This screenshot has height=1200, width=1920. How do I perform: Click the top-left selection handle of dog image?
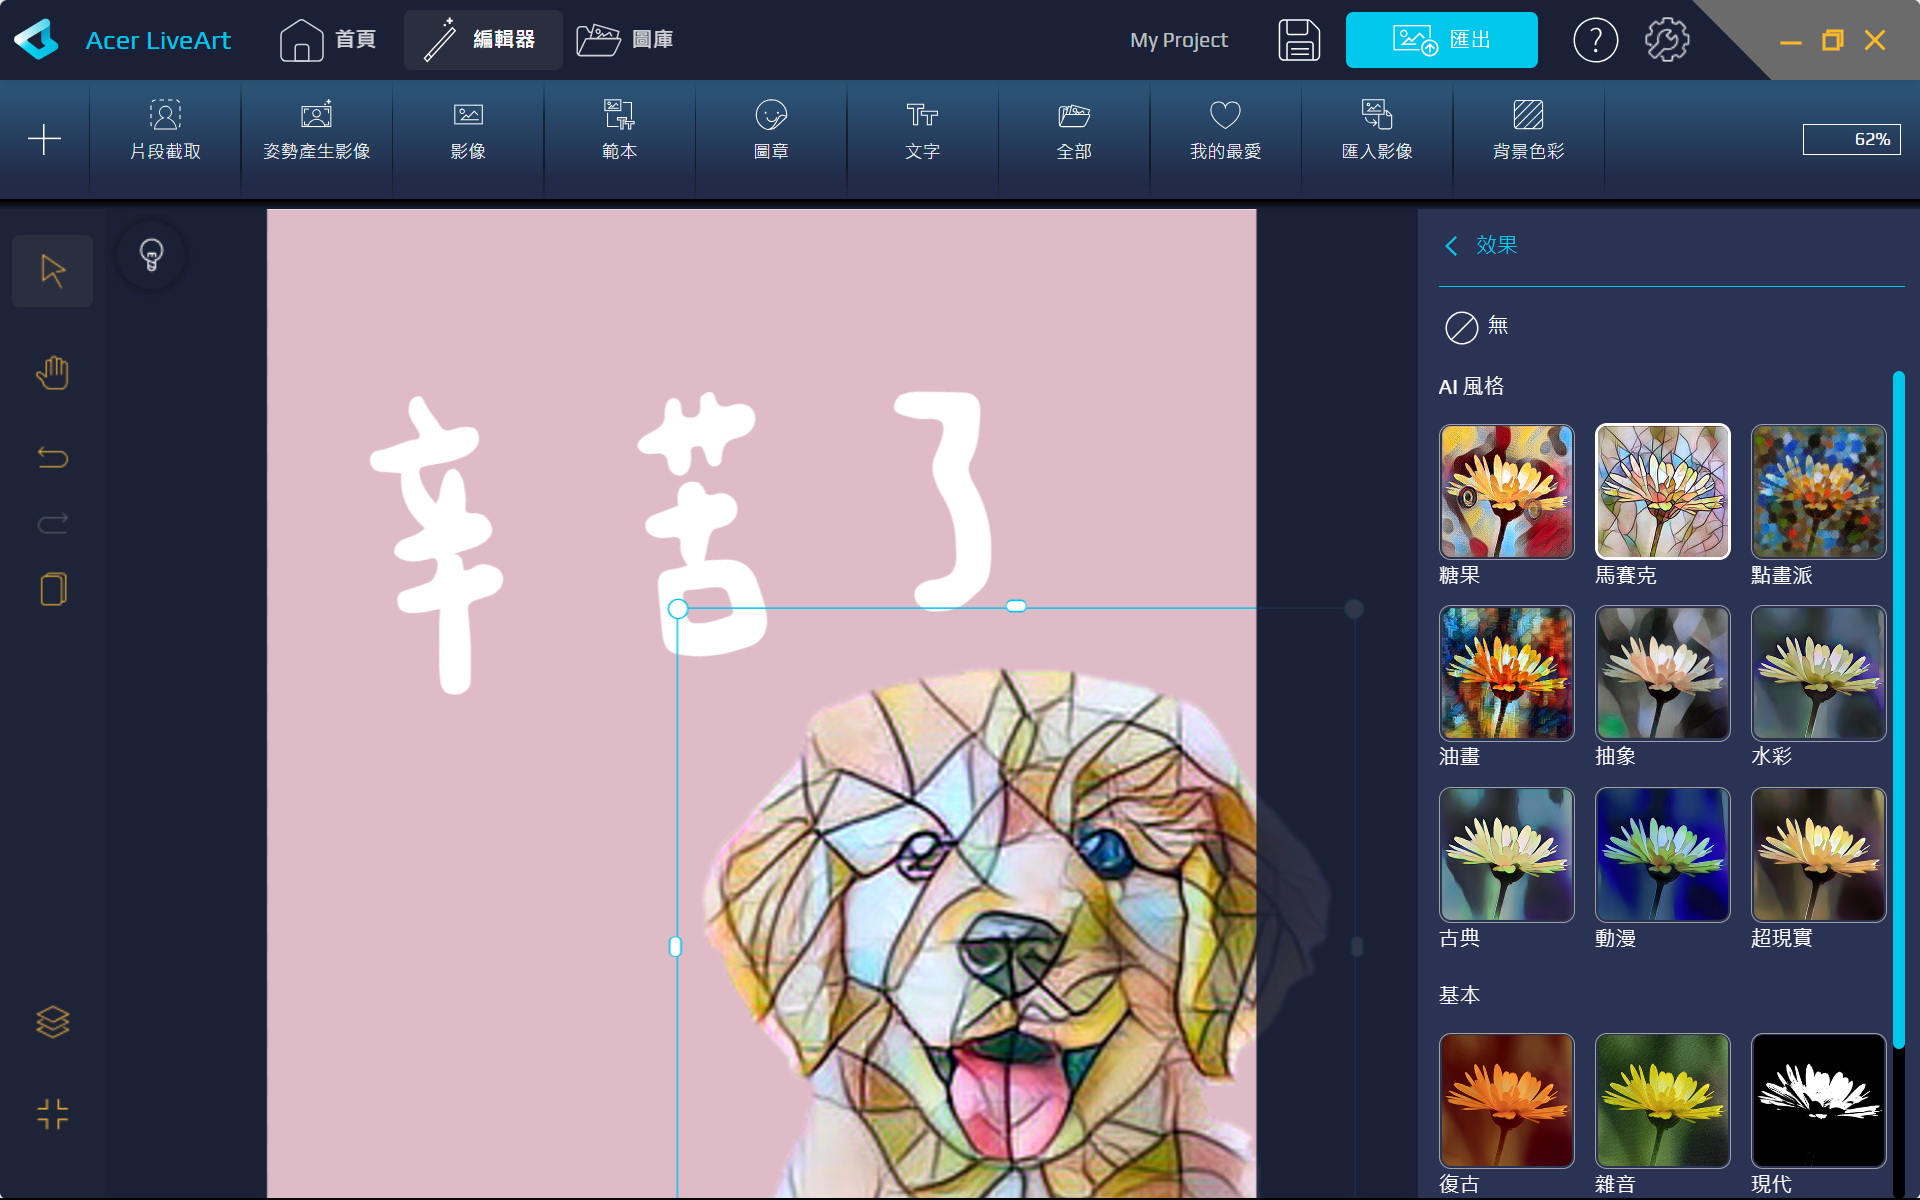(677, 608)
